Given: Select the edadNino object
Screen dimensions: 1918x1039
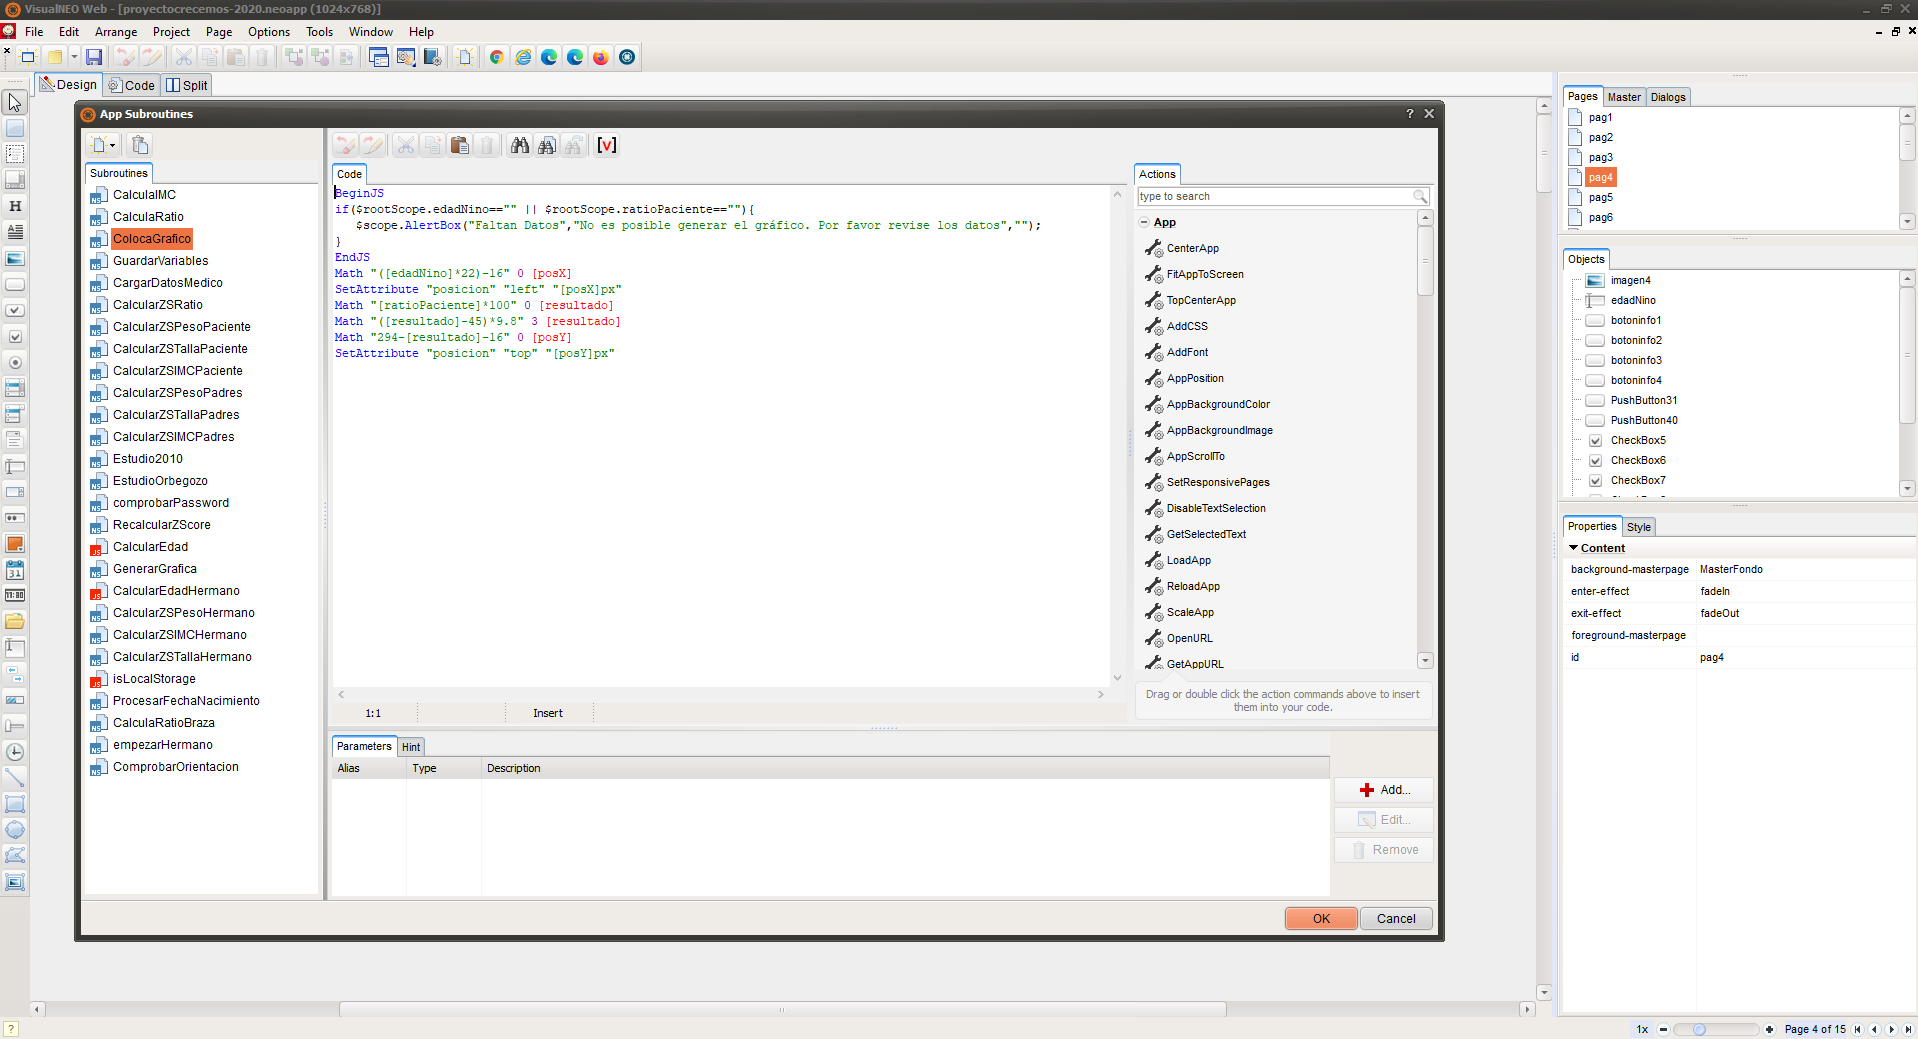Looking at the screenshot, I should (1633, 300).
